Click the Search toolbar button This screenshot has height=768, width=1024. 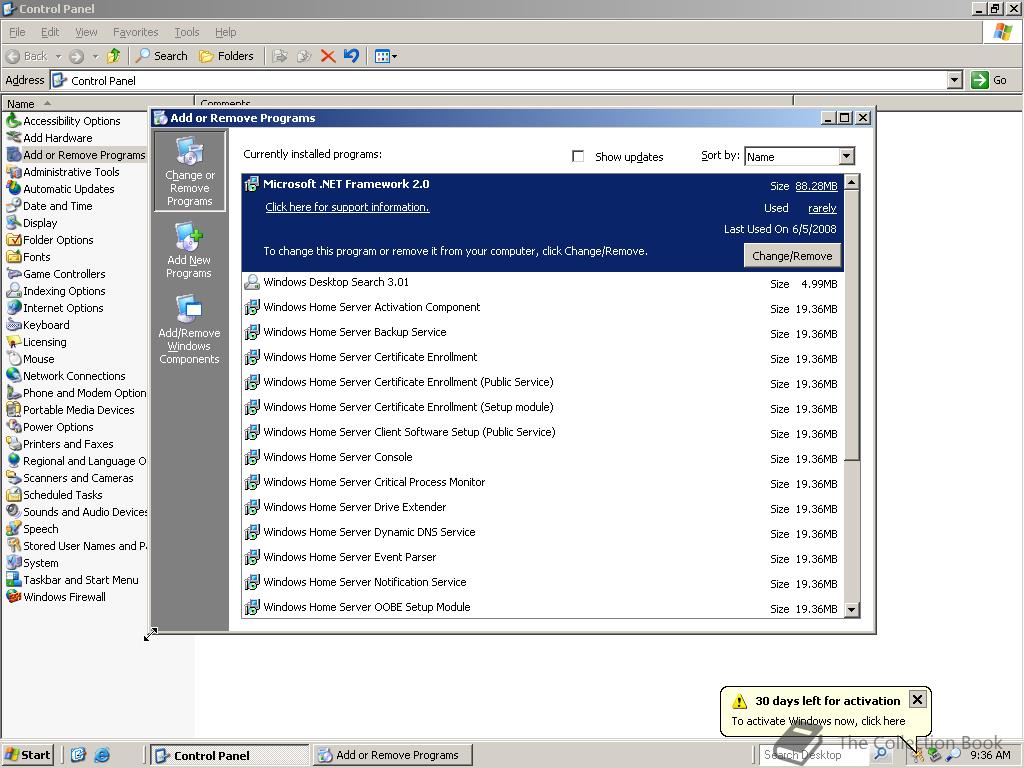(x=162, y=56)
